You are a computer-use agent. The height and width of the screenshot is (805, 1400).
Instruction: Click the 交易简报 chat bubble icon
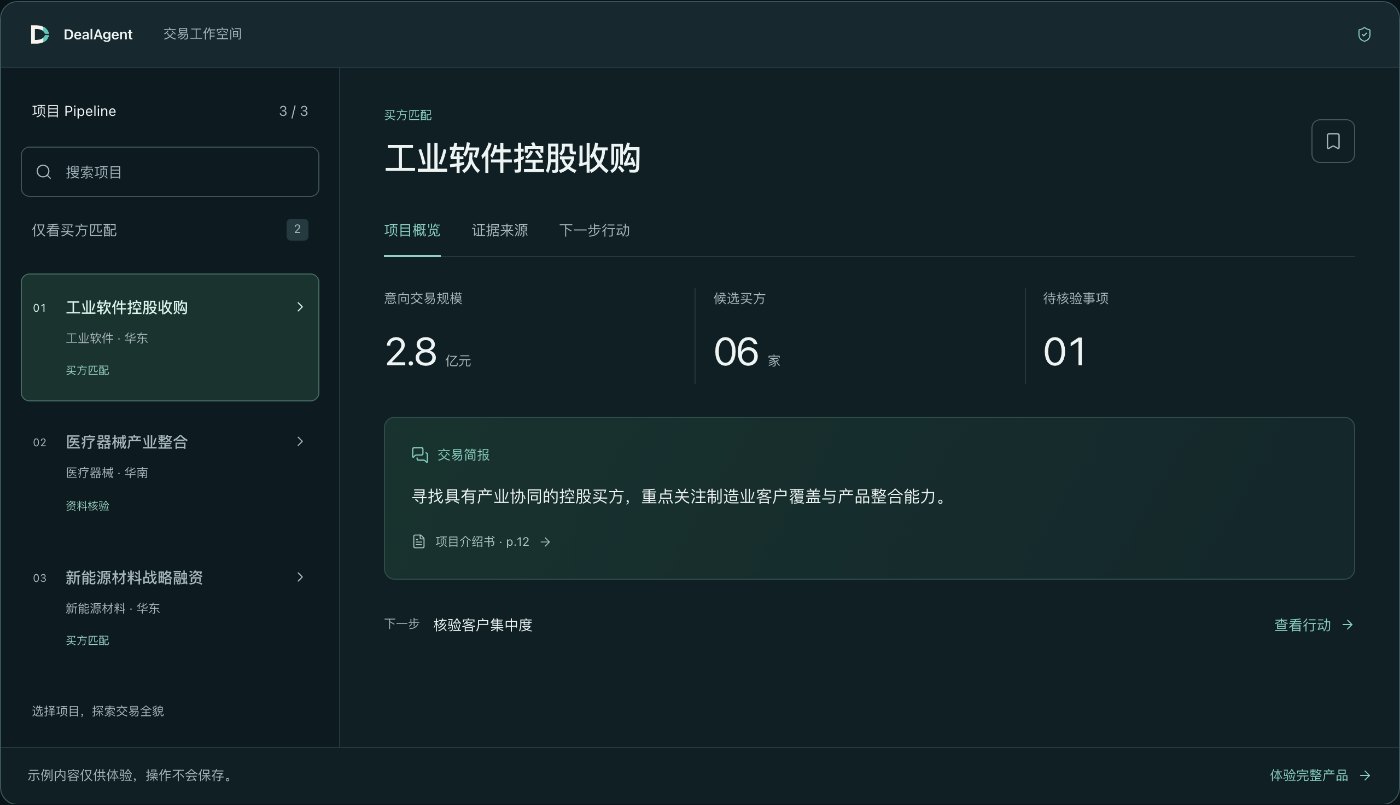(x=420, y=455)
